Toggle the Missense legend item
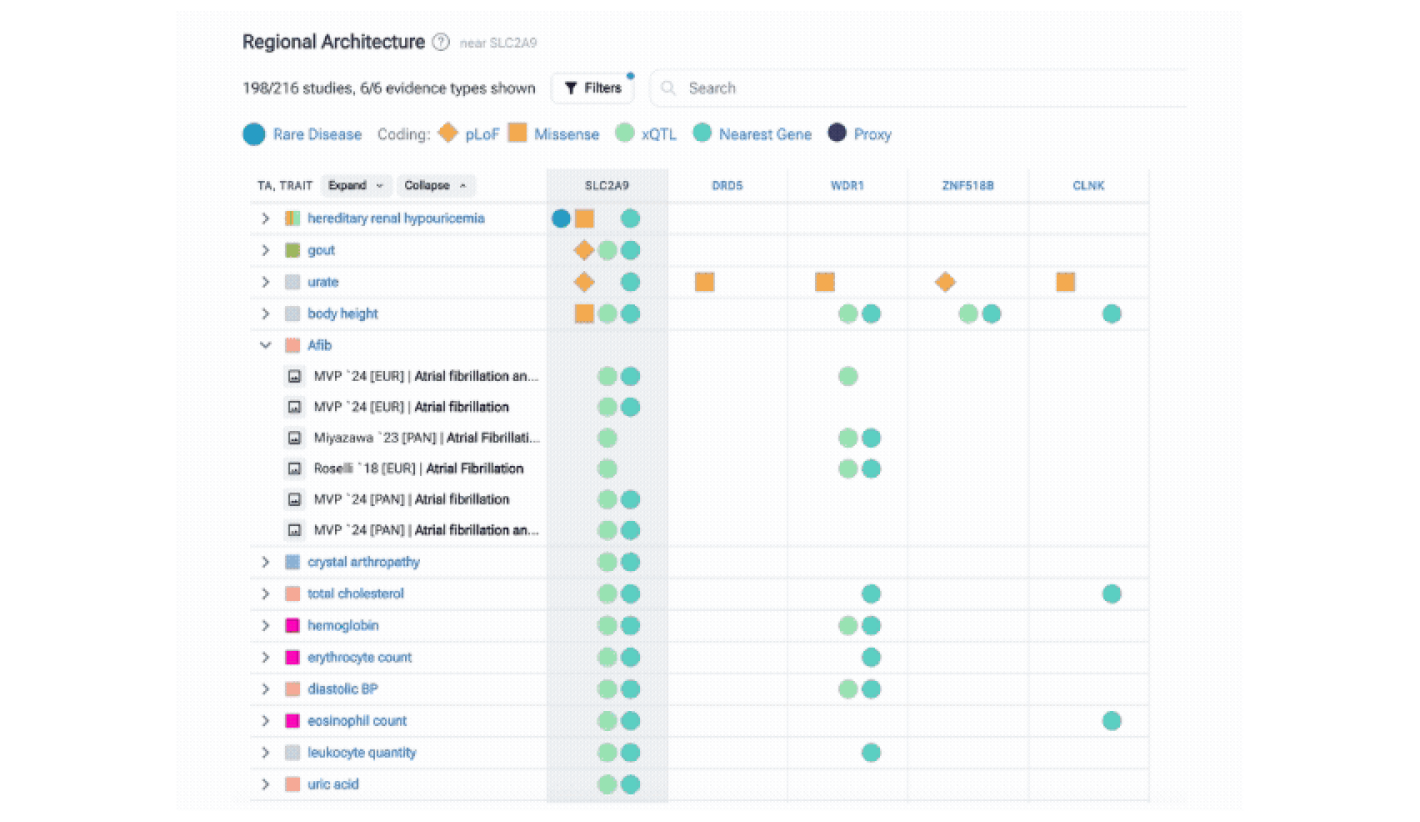 click(553, 134)
